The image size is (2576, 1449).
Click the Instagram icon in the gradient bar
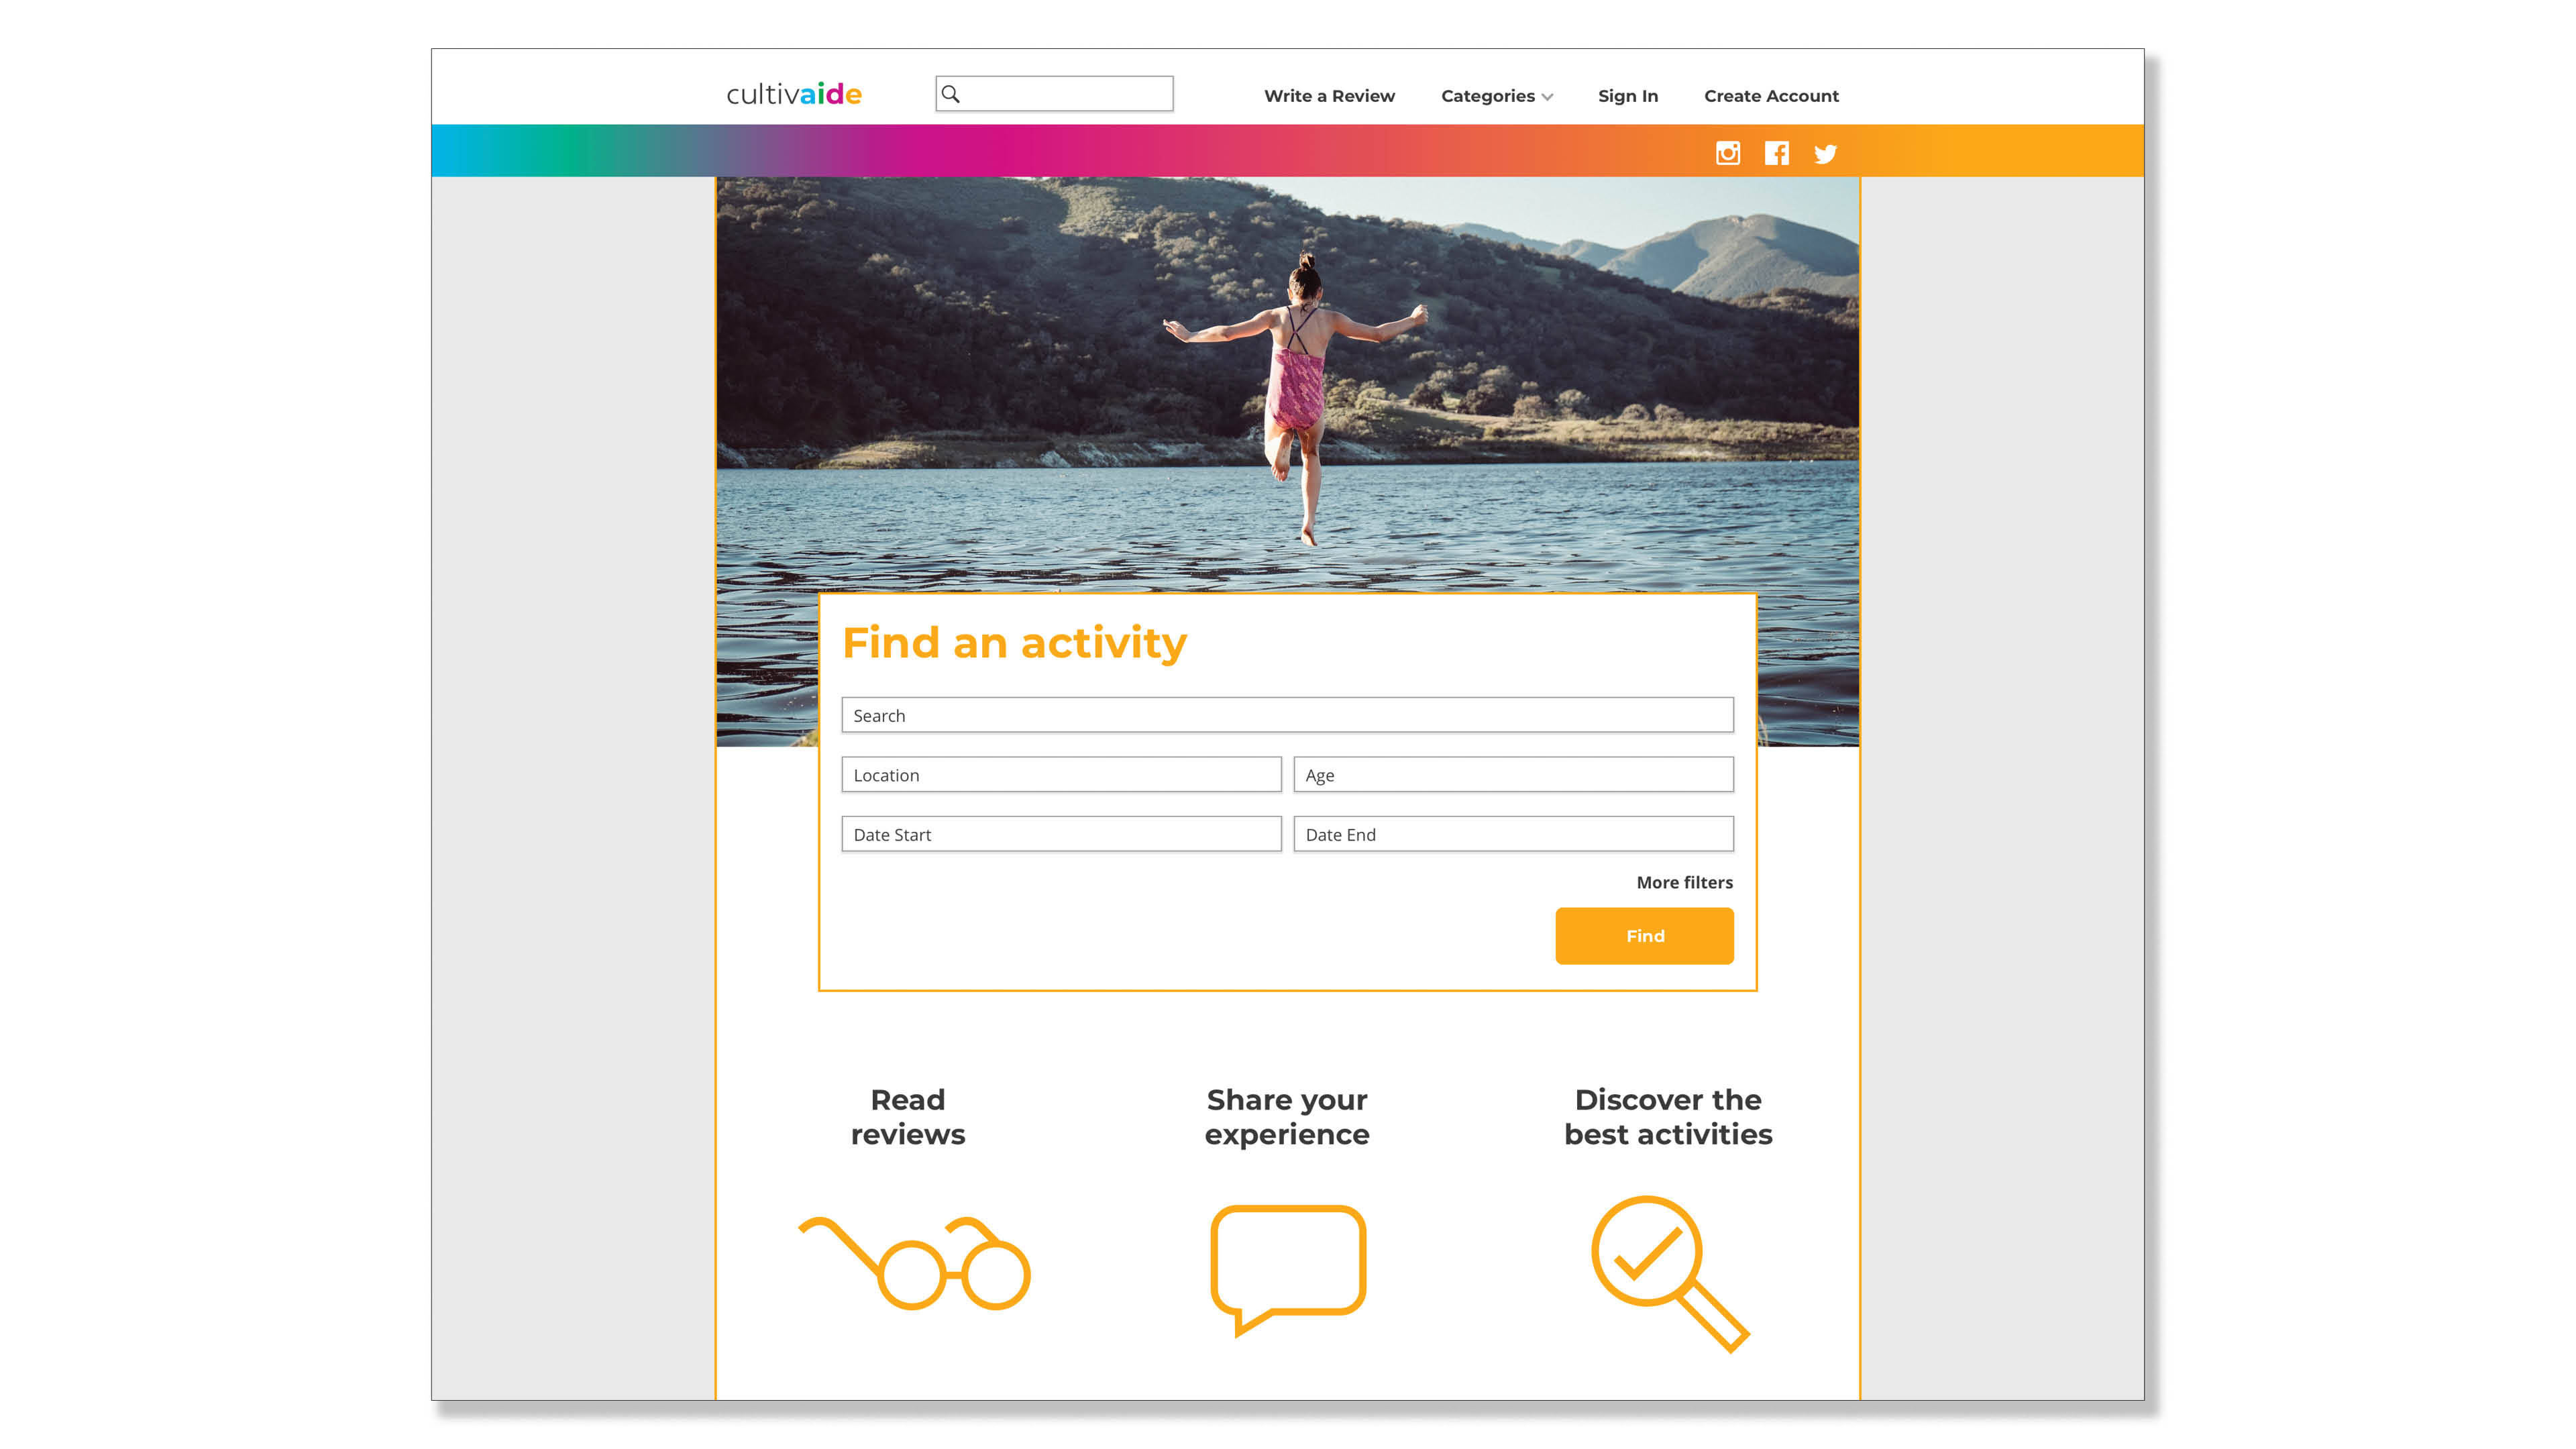coord(1727,153)
